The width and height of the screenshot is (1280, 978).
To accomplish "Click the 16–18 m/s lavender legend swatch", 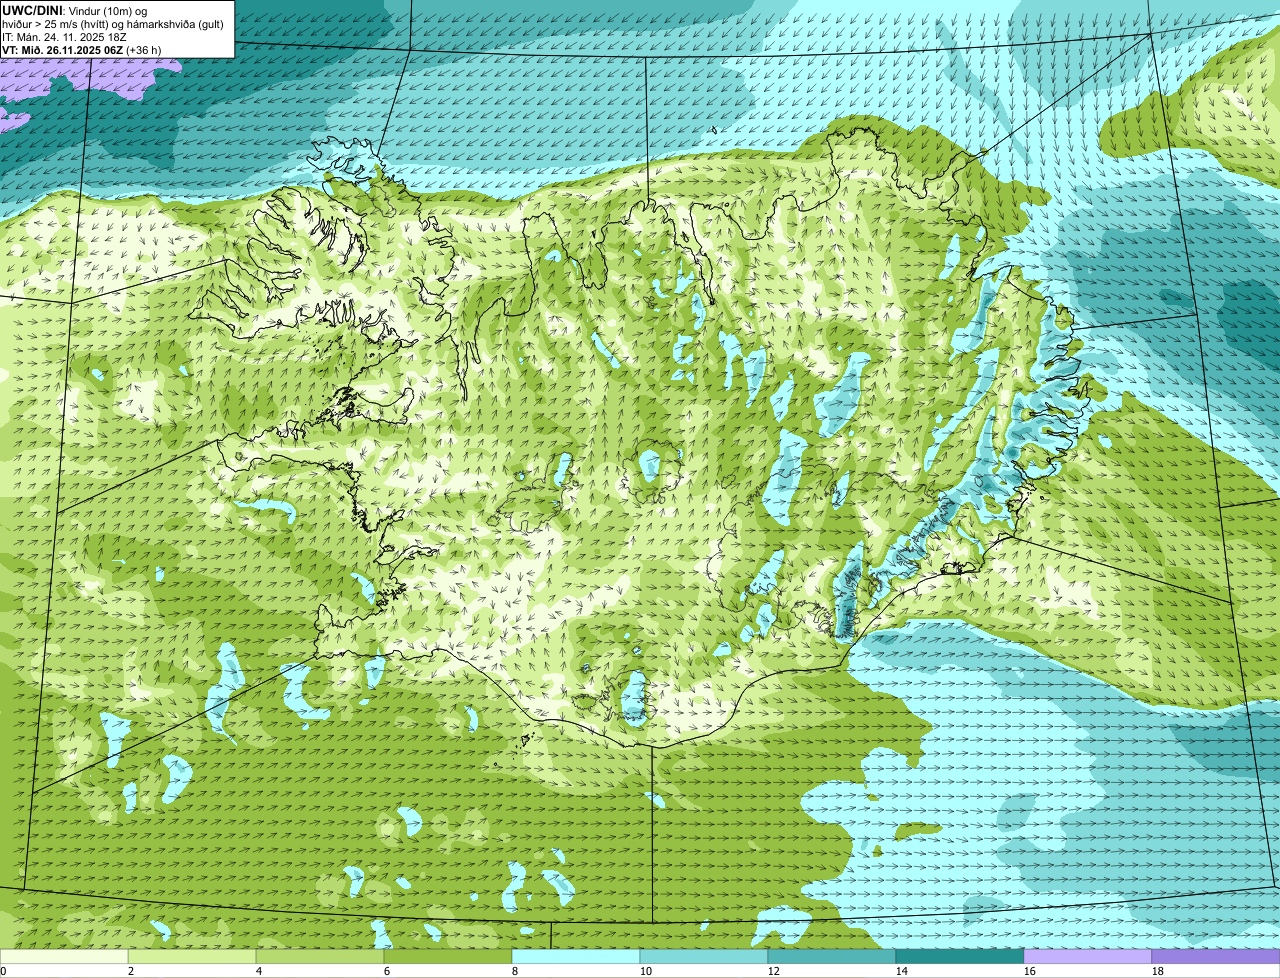I will 1088,957.
